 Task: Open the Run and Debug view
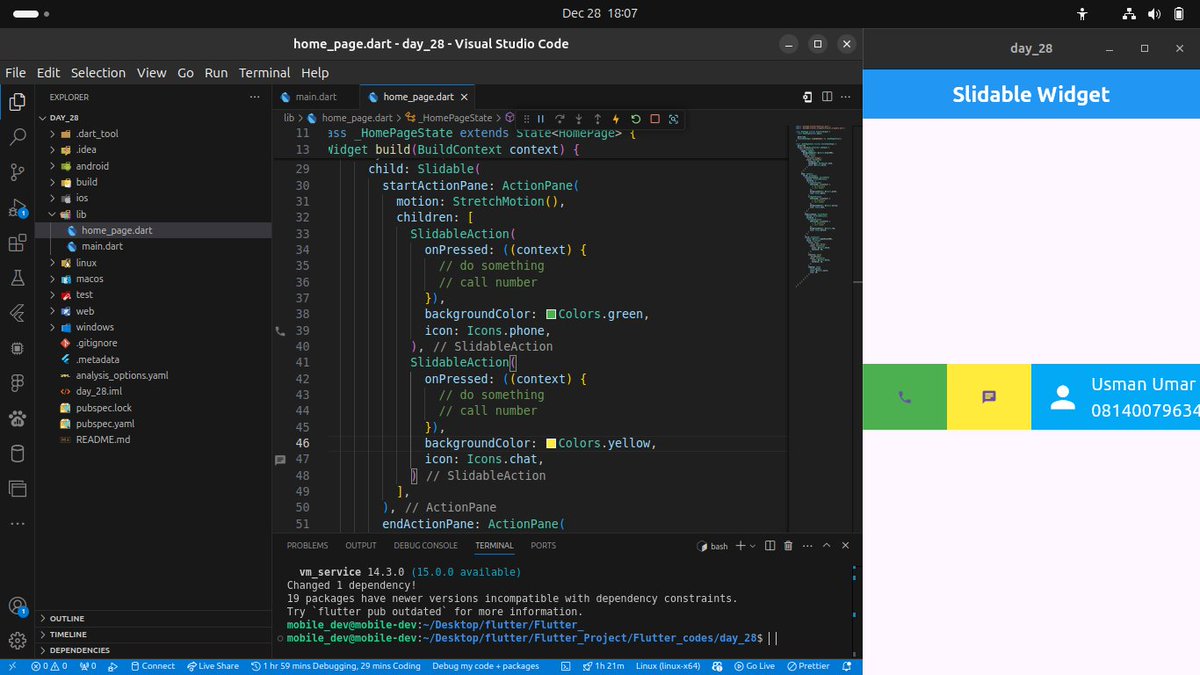click(x=17, y=208)
